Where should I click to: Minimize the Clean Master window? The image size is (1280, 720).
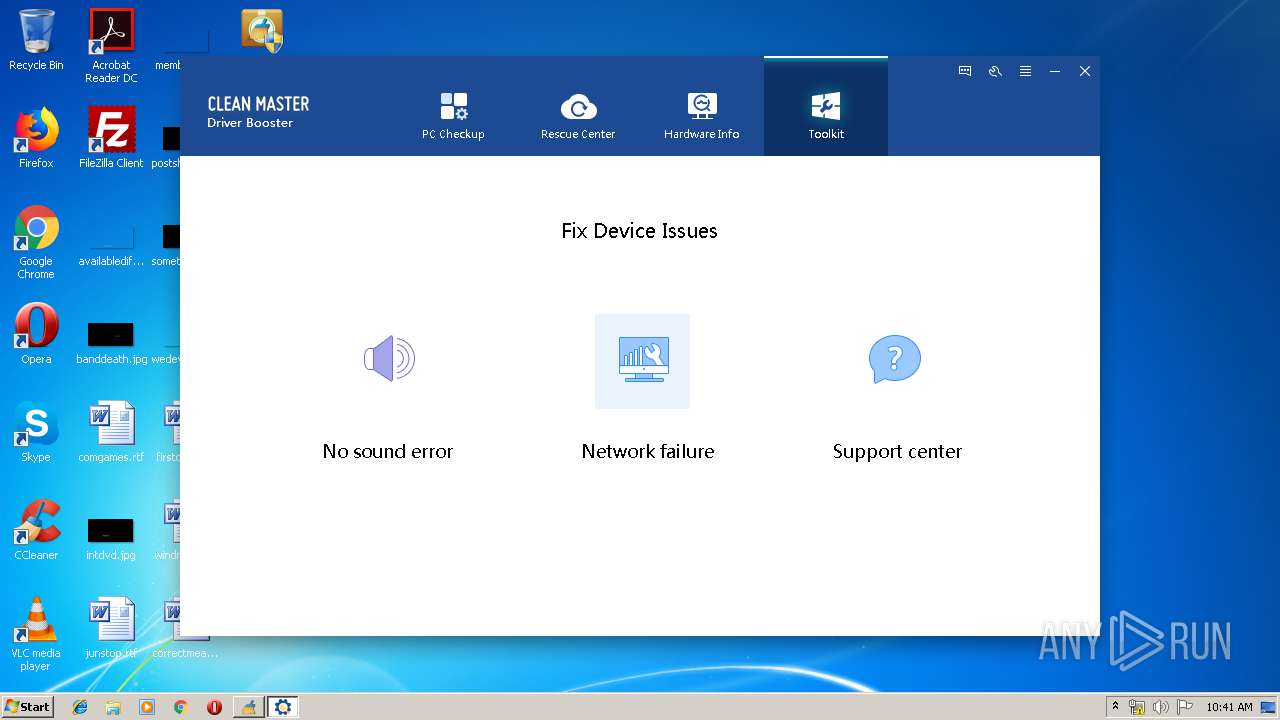click(1055, 71)
